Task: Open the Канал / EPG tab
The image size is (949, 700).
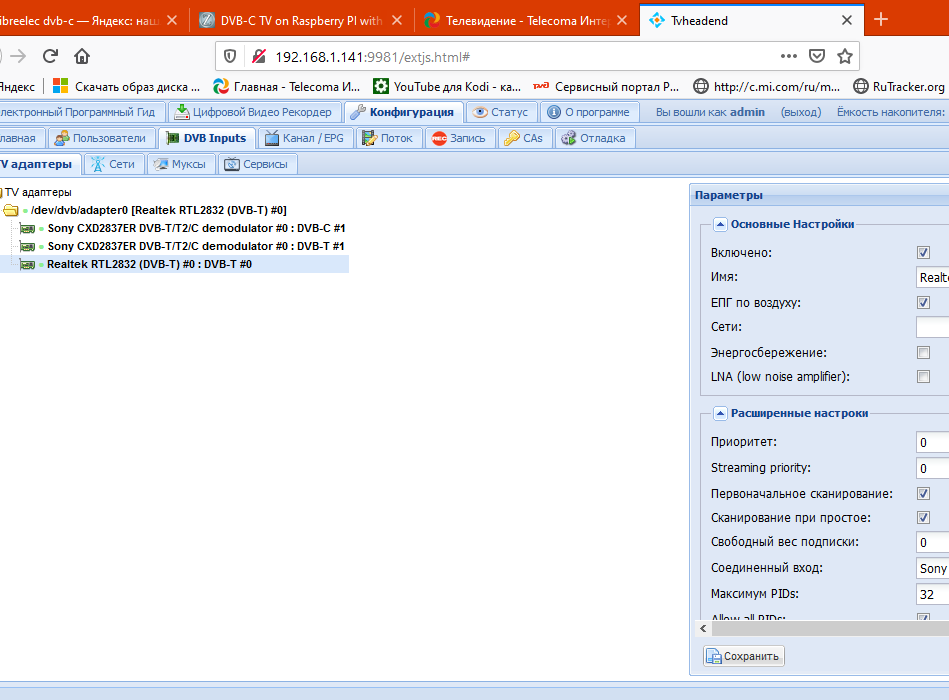Action: point(305,138)
